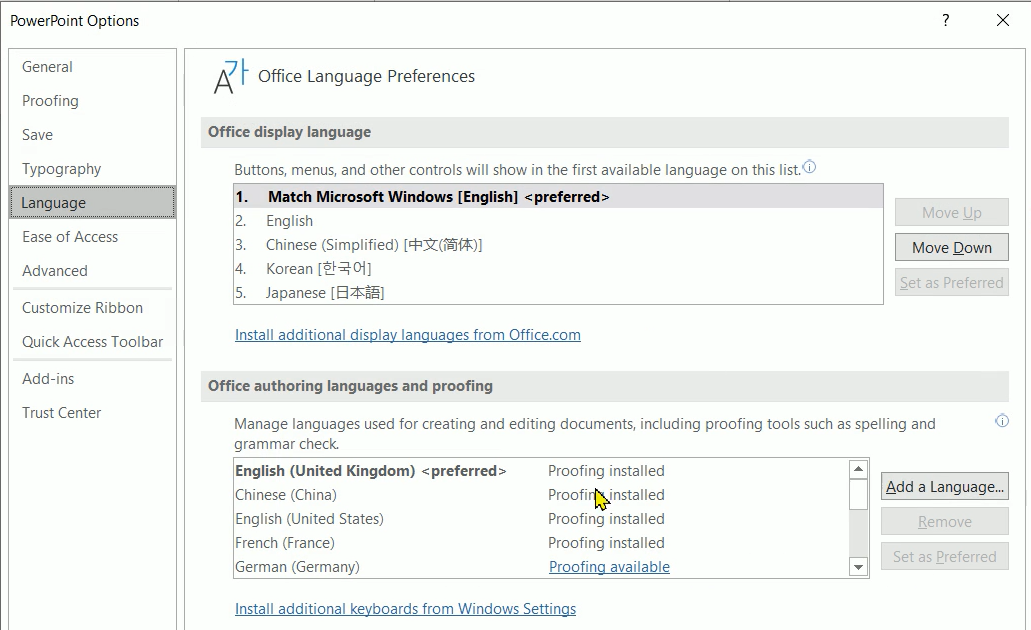Click authoring list scrollbar up arrow
Viewport: 1031px width, 630px height.
858,469
